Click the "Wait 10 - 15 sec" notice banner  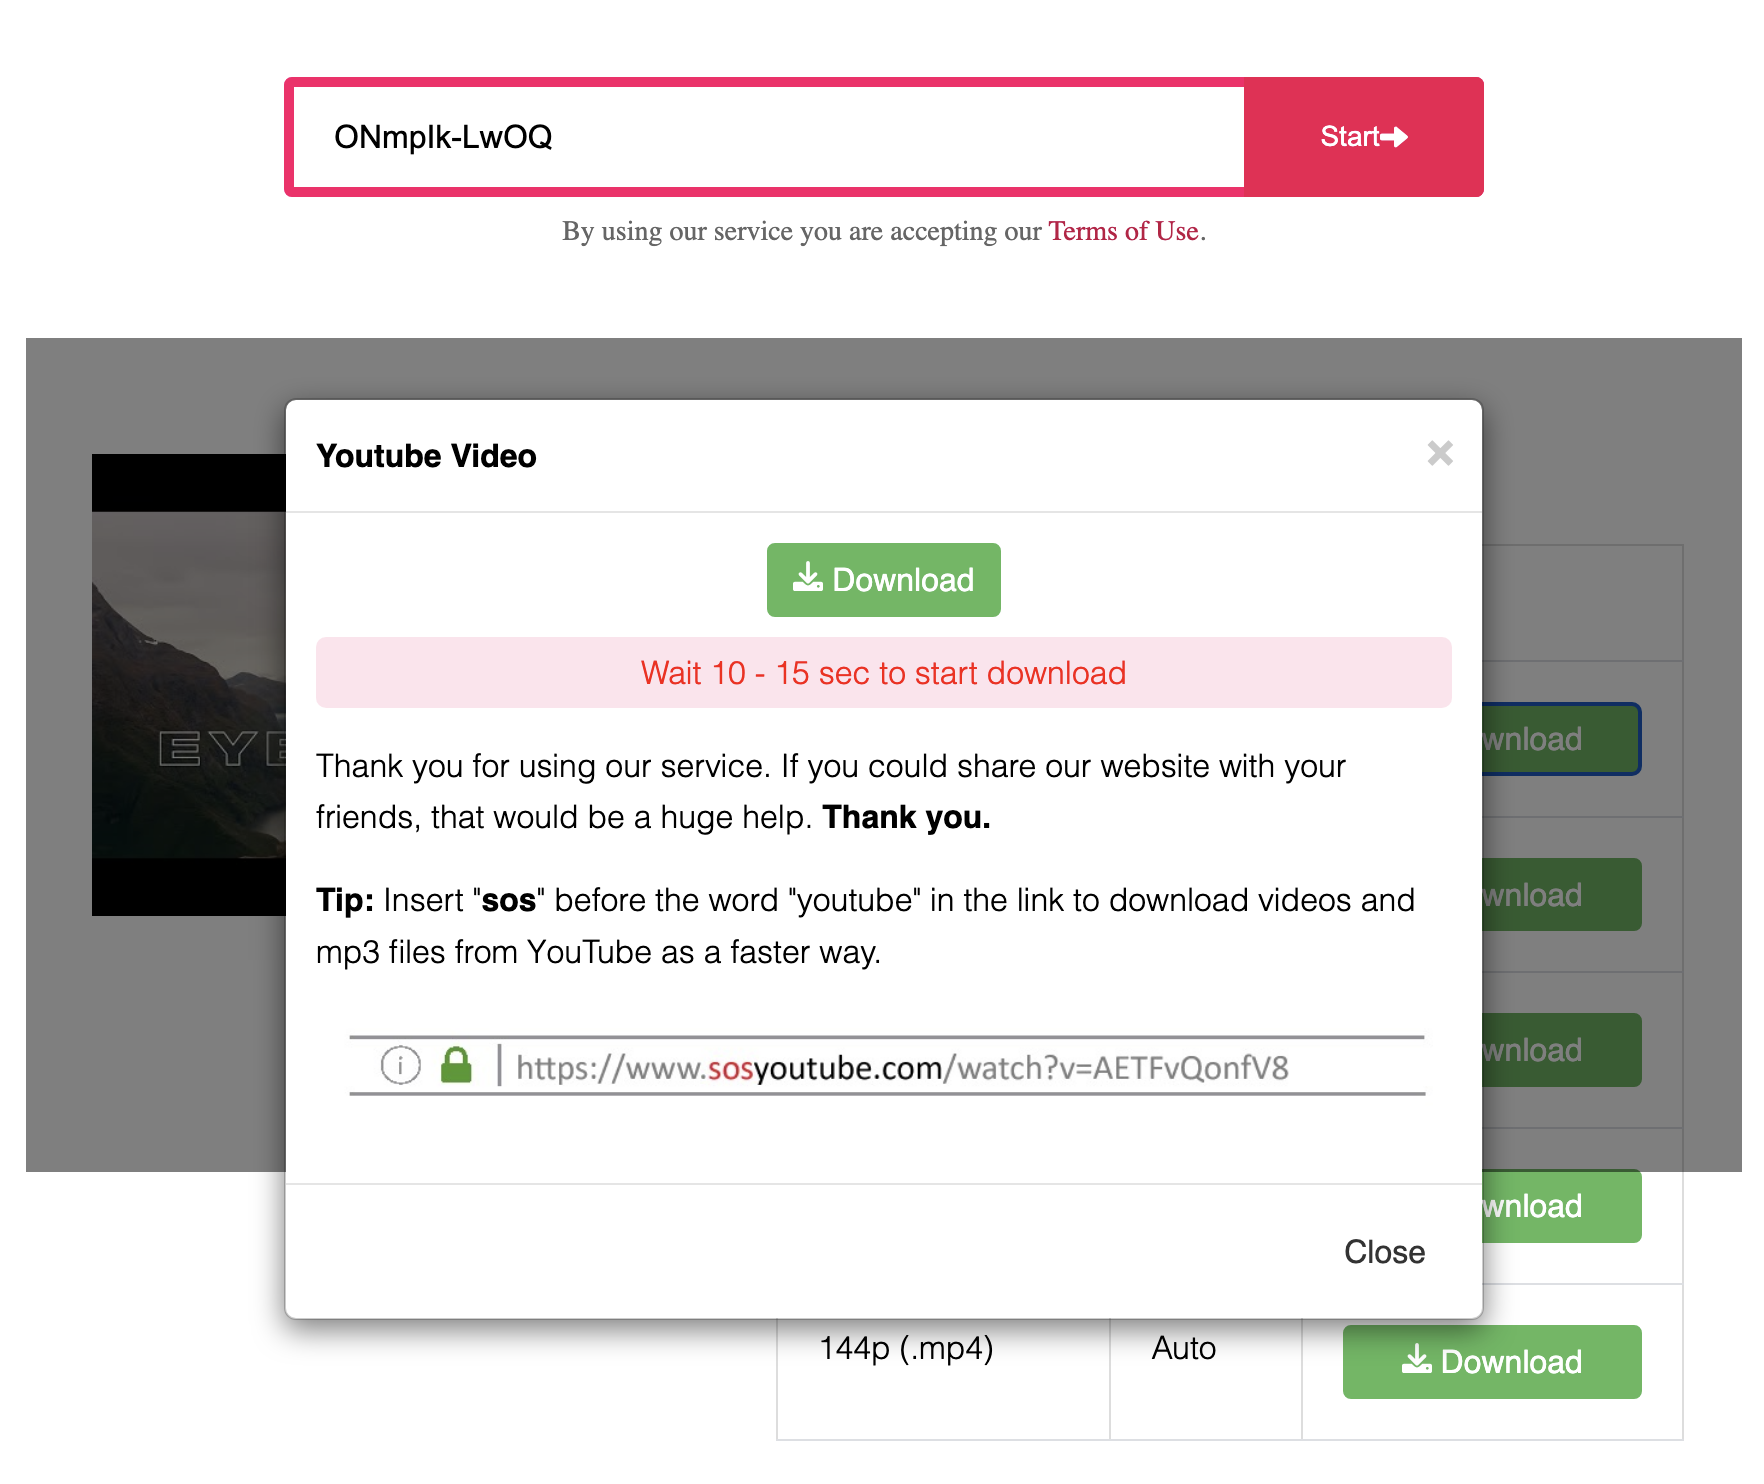point(883,673)
